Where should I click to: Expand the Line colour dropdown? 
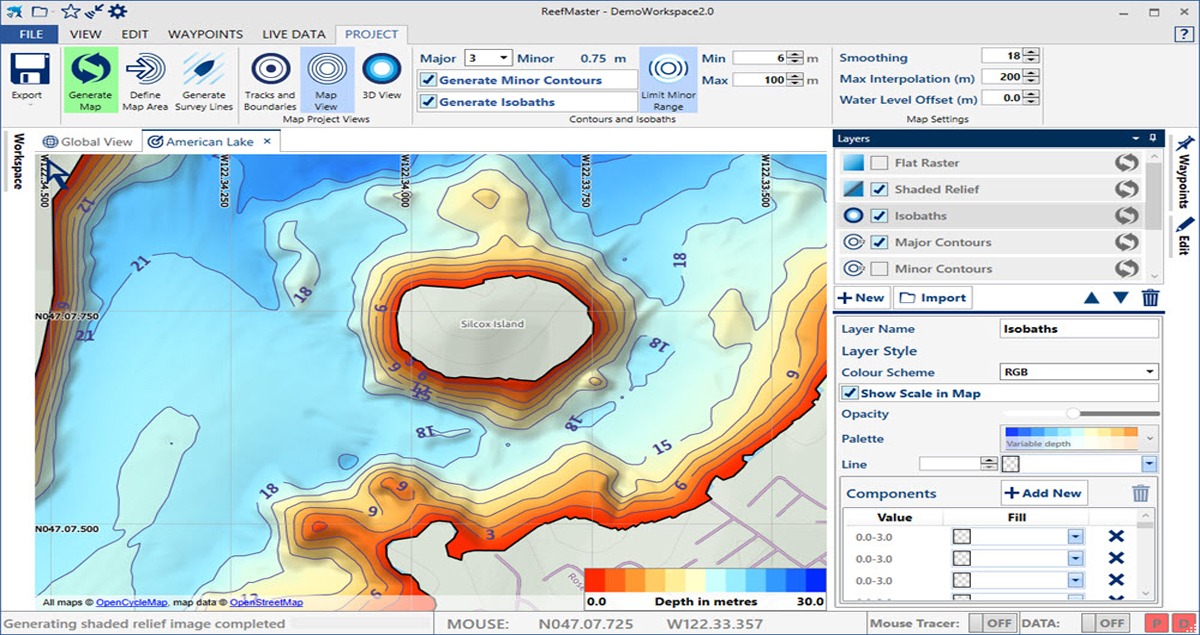1147,464
